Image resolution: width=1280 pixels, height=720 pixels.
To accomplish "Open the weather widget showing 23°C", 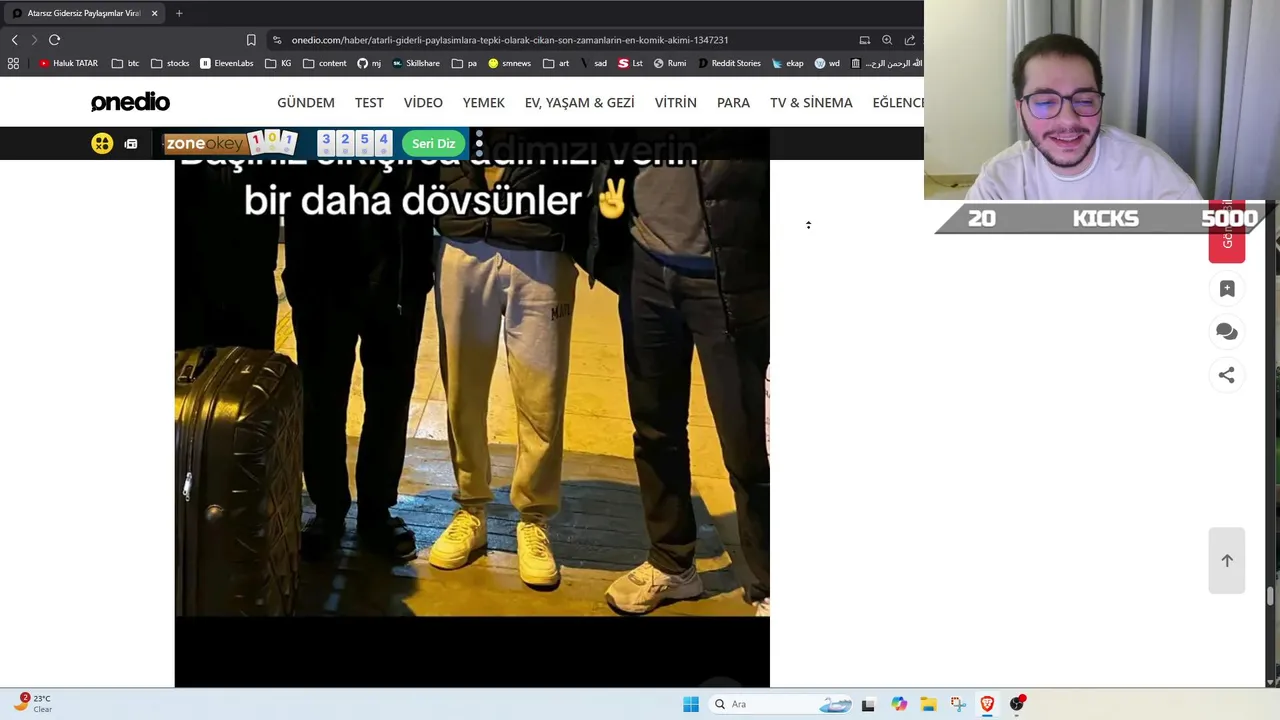I will 33,703.
